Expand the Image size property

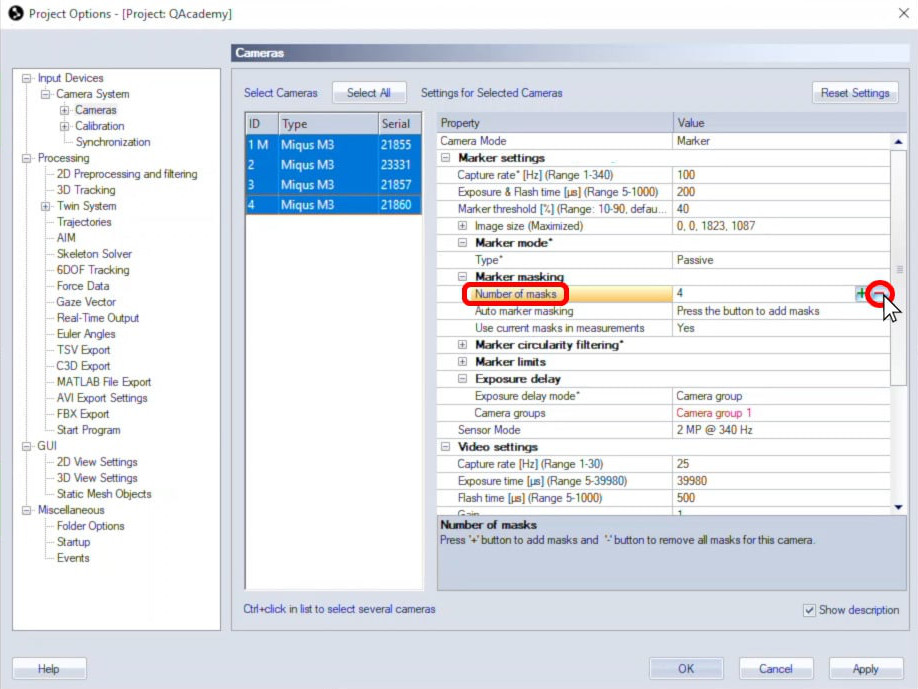(x=463, y=226)
